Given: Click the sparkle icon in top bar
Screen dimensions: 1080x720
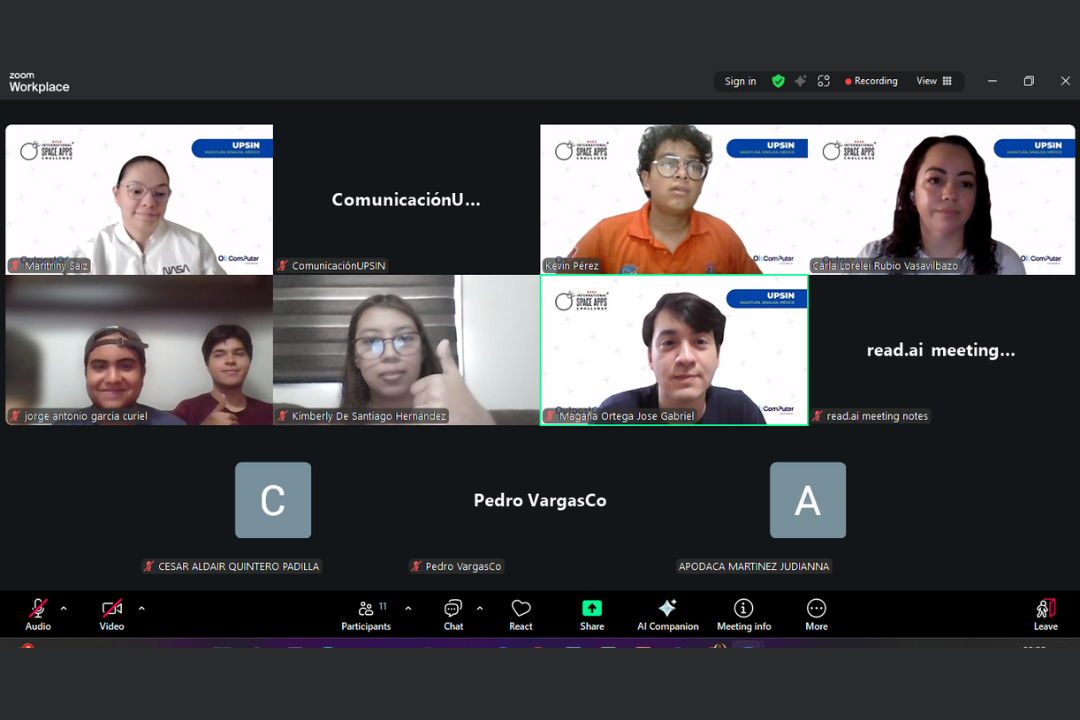Looking at the screenshot, I should (x=800, y=81).
